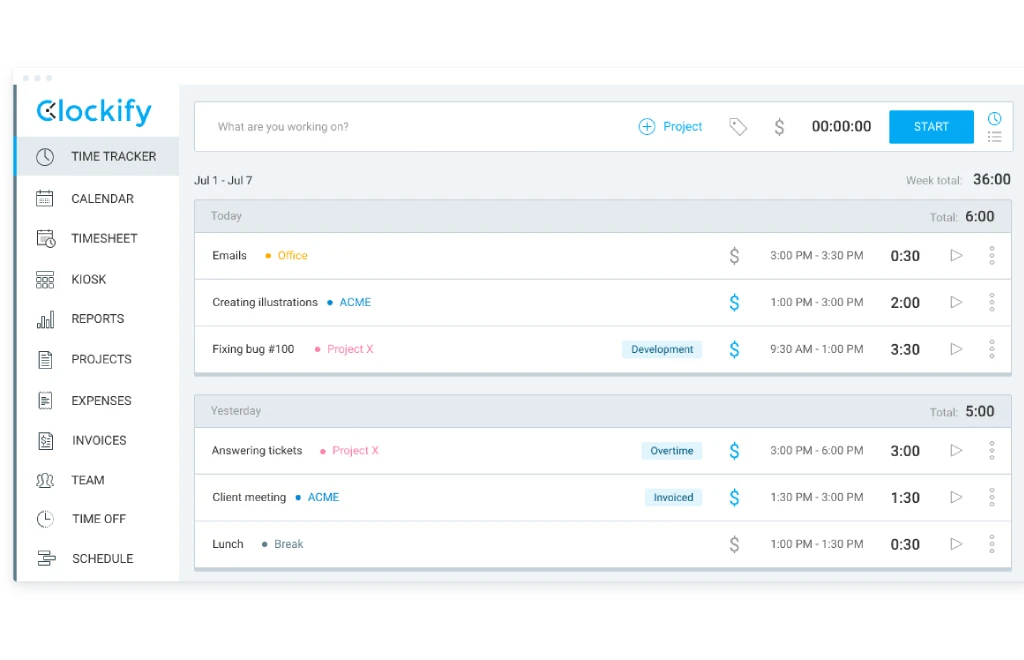
Task: Click the tag icon in the timer bar
Action: [x=738, y=127]
